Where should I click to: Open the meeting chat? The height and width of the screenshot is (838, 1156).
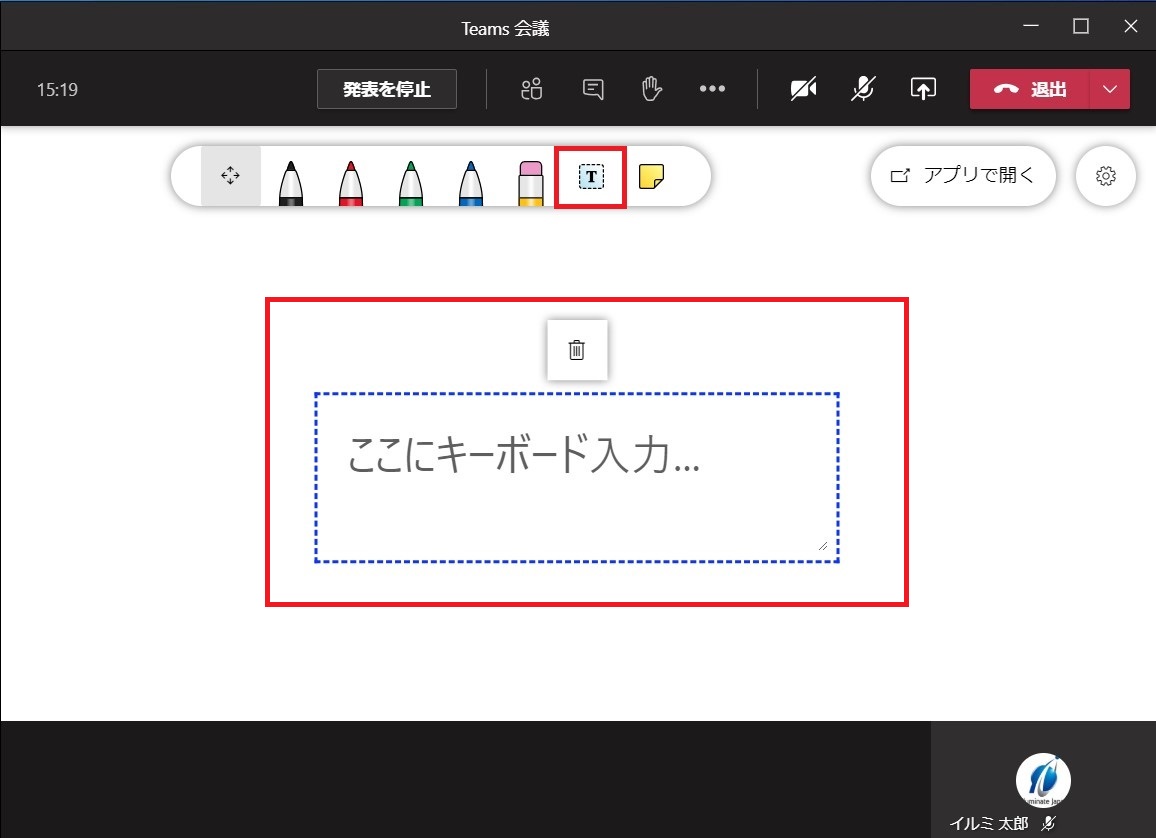[x=593, y=89]
